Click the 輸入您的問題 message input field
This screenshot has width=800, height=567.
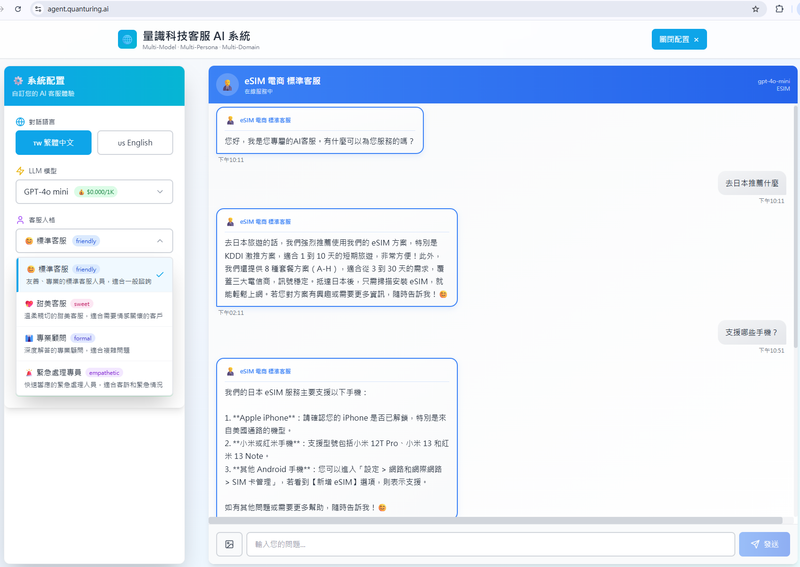pyautogui.click(x=490, y=544)
